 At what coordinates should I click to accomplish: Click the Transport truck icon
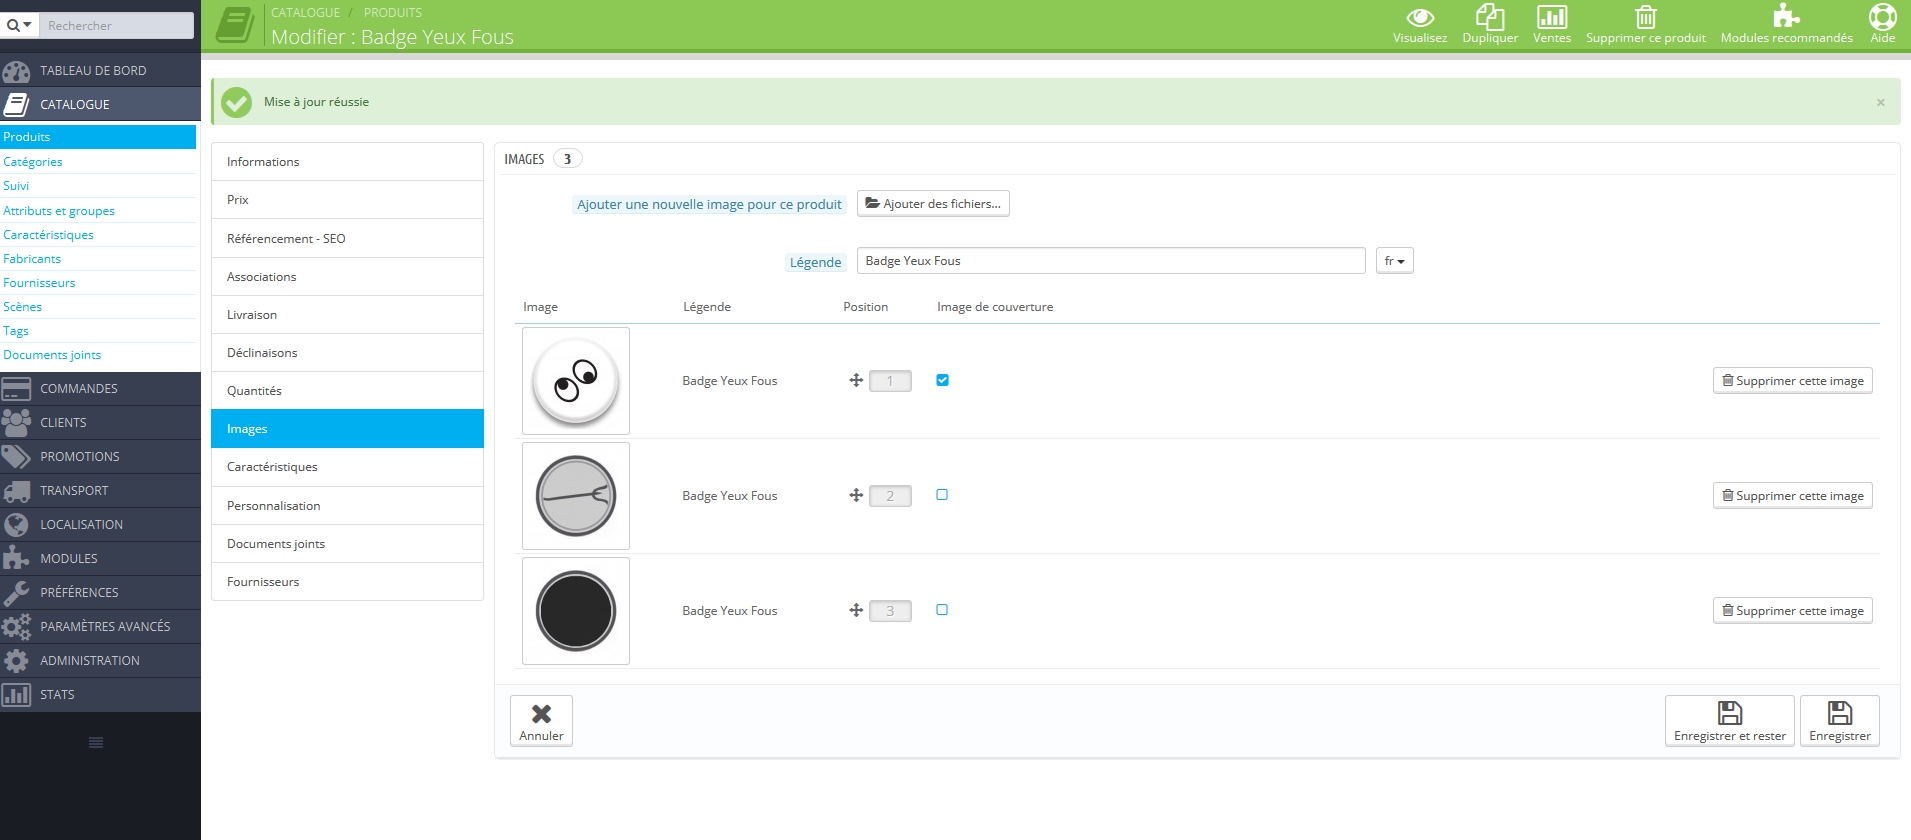point(16,491)
